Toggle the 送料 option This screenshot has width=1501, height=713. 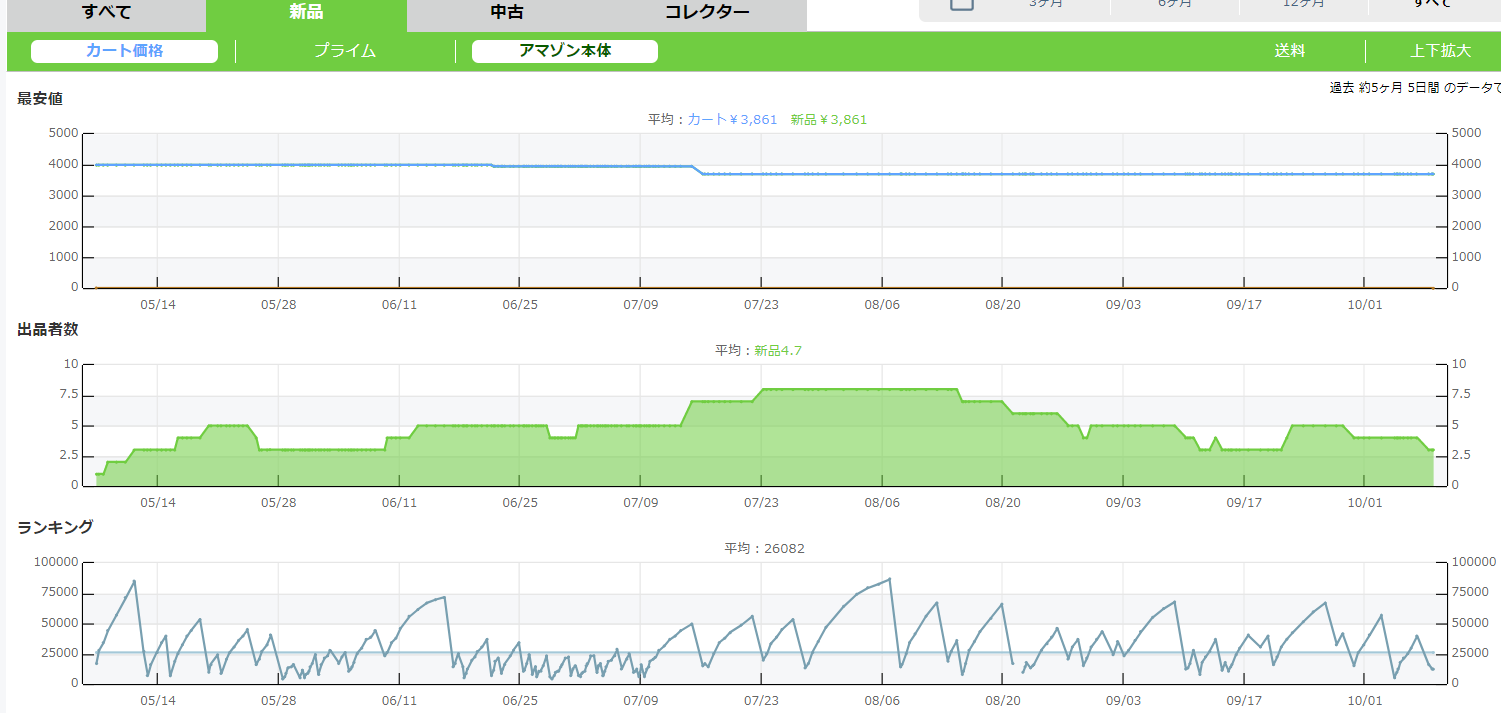1289,51
